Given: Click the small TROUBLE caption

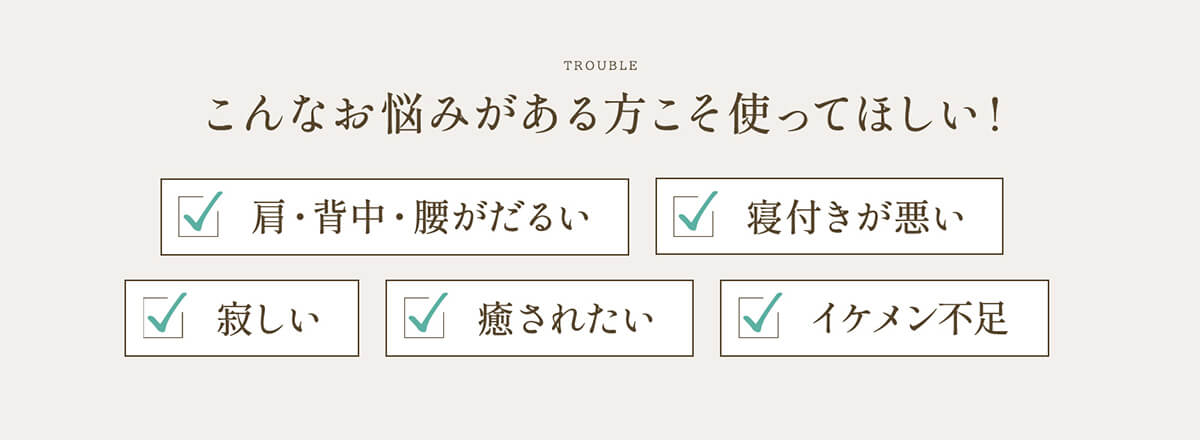Looking at the screenshot, I should [601, 66].
